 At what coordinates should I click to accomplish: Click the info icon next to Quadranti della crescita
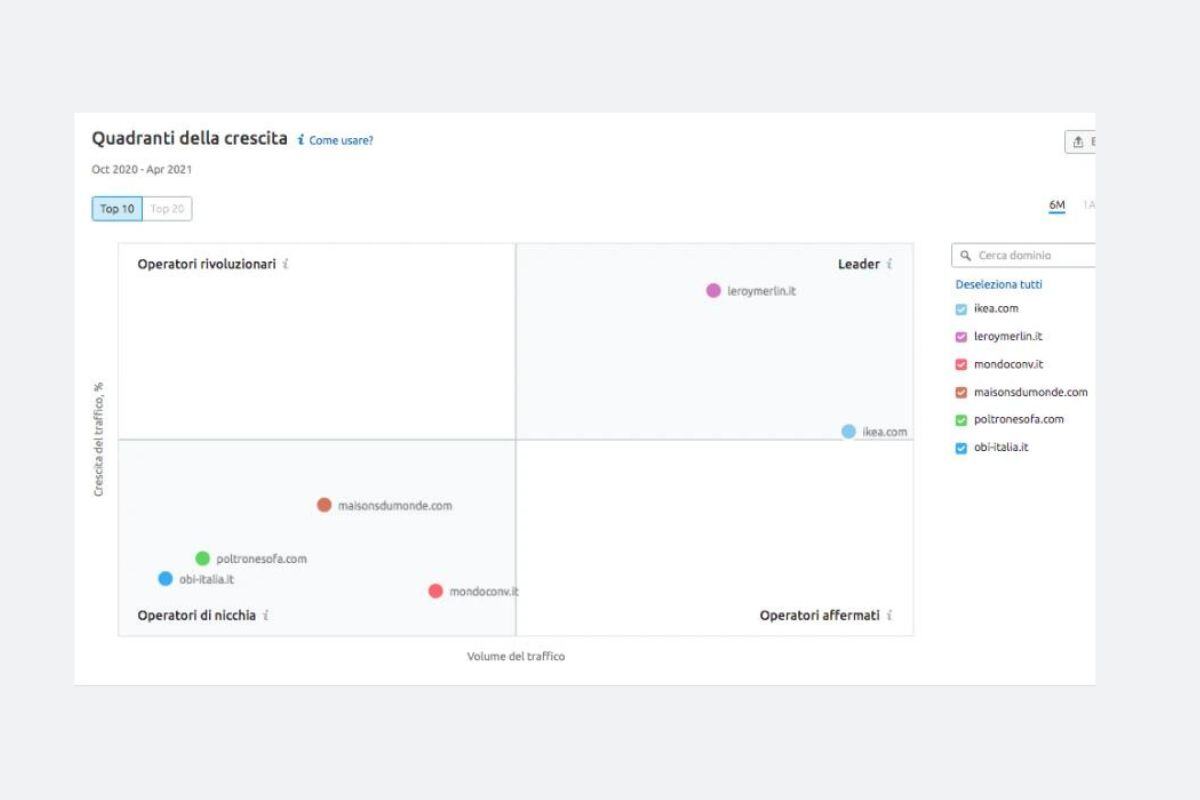pos(301,141)
